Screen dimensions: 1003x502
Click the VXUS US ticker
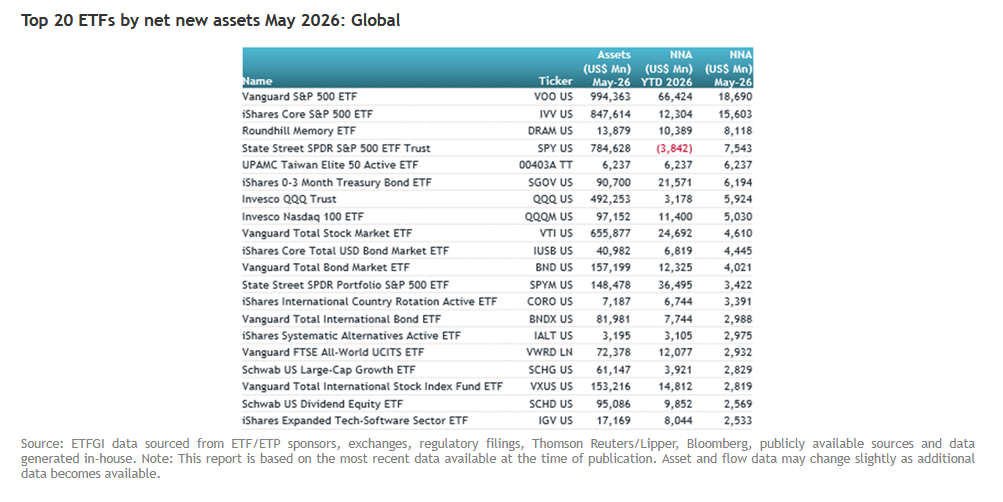(551, 386)
